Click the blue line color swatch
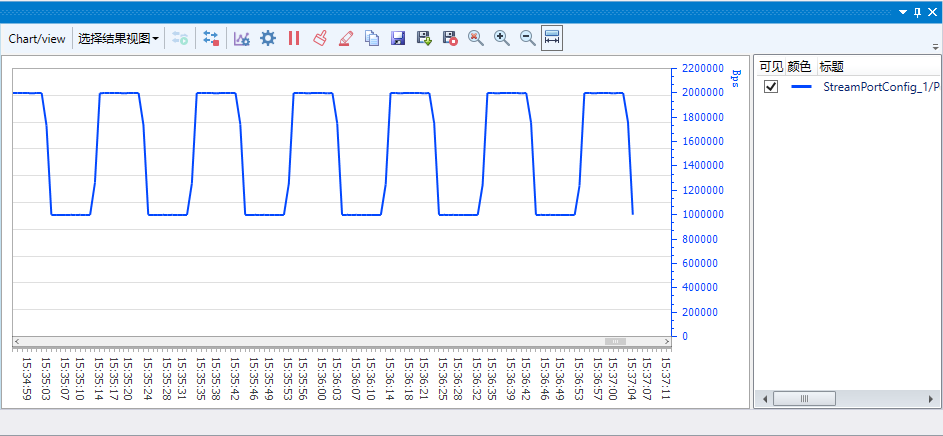 tap(801, 87)
